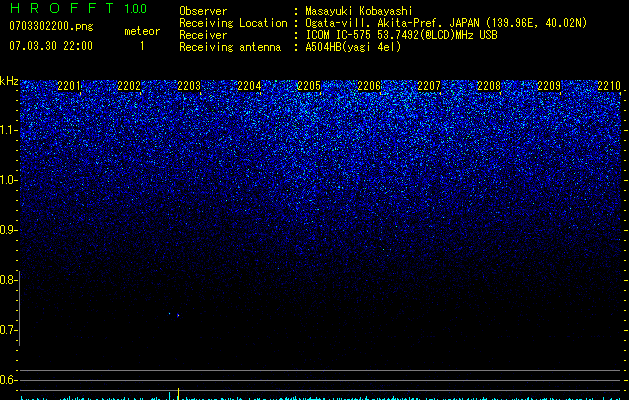Click the 2207 time marker
The width and height of the screenshot is (629, 400).
pos(429,86)
